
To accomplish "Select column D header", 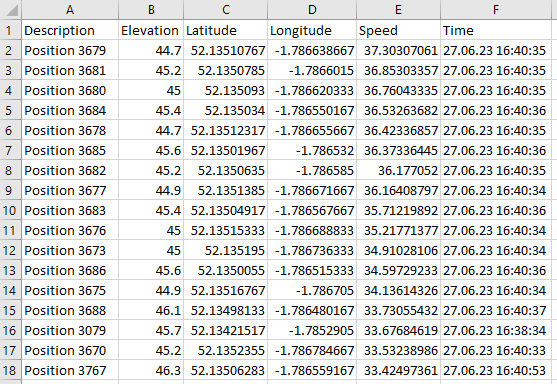I will (312, 10).
